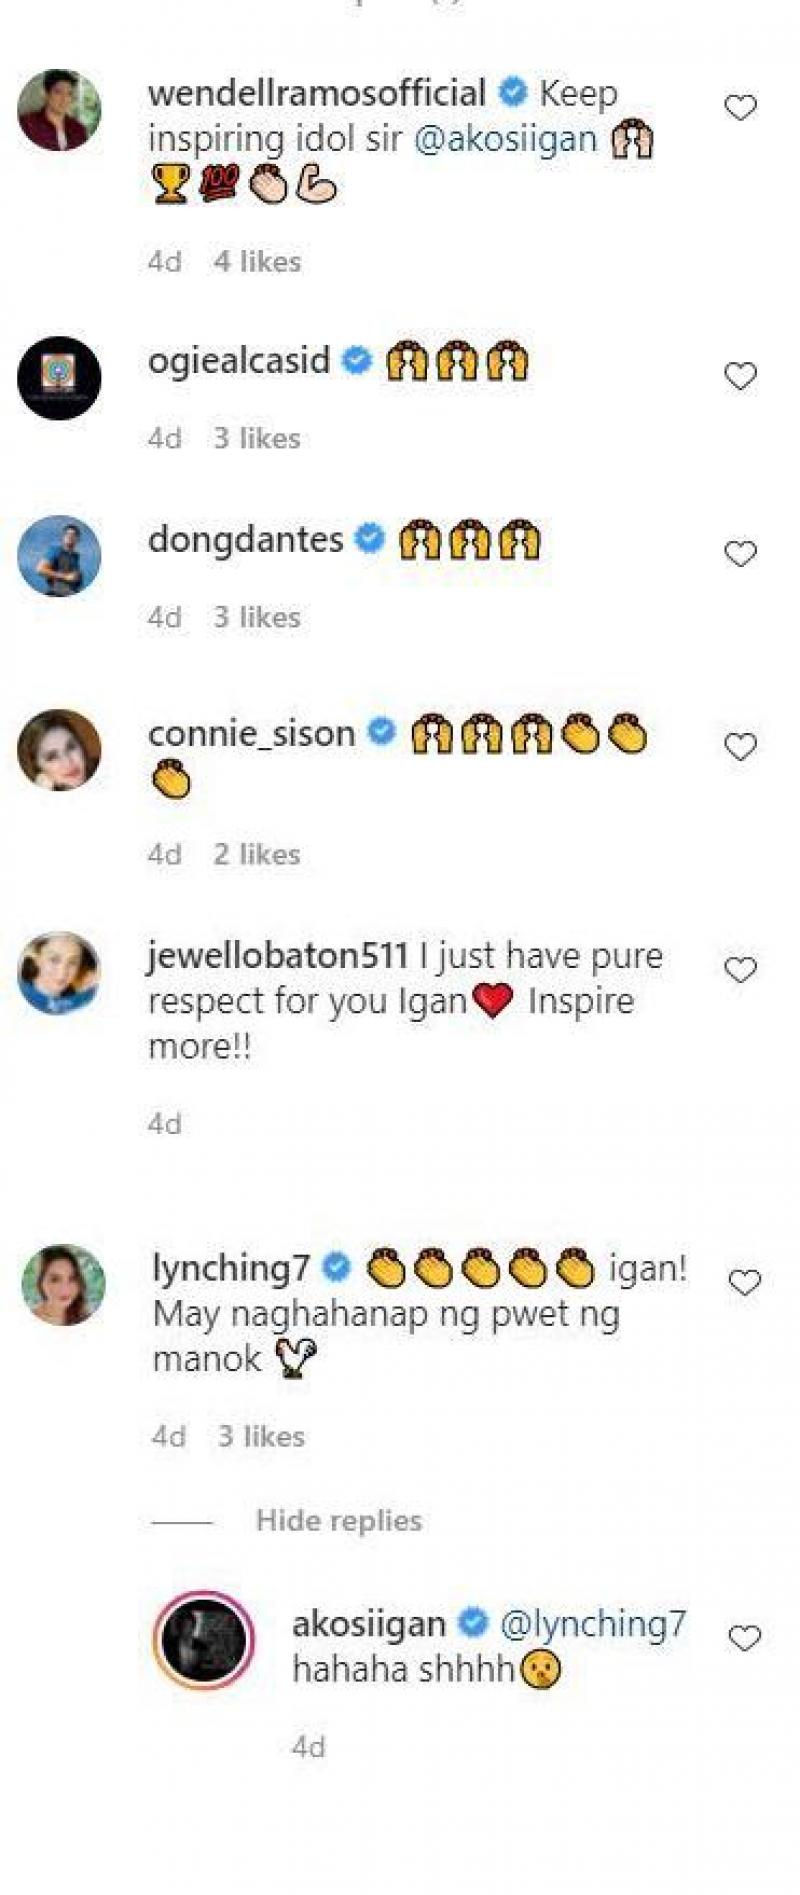Screen dimensions: 800x1895
Task: View the 4 likes on wendellramosofficial's comment
Action: pos(257,262)
